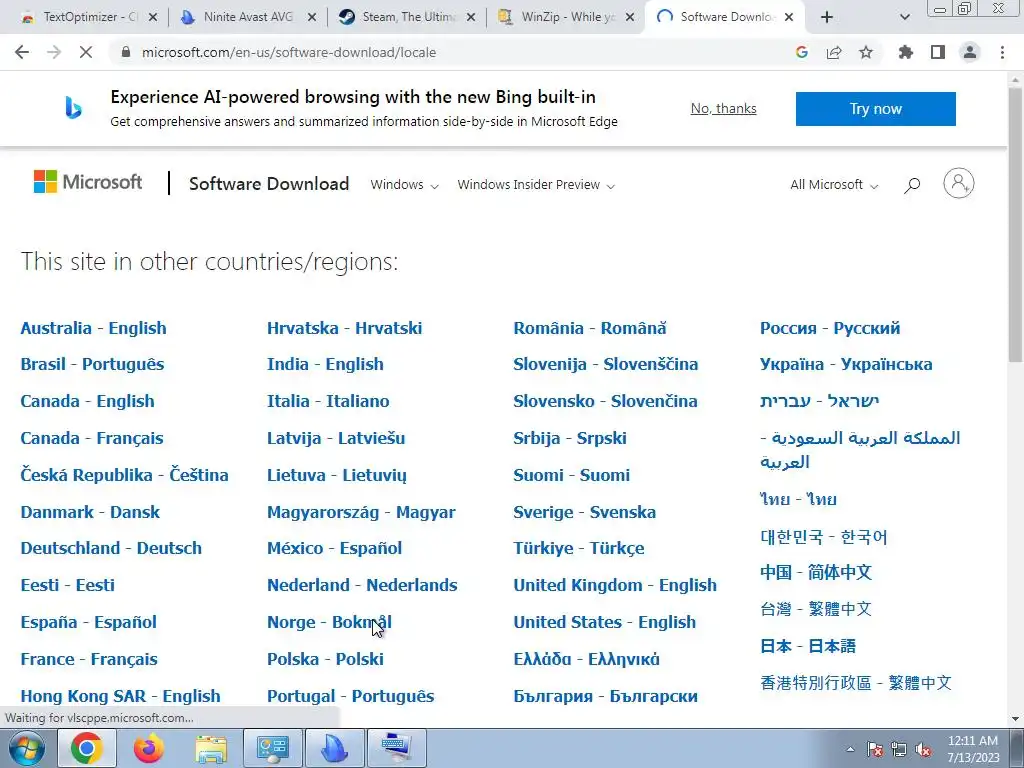The height and width of the screenshot is (768, 1024).
Task: Choose Australia - English
Action: 93,328
